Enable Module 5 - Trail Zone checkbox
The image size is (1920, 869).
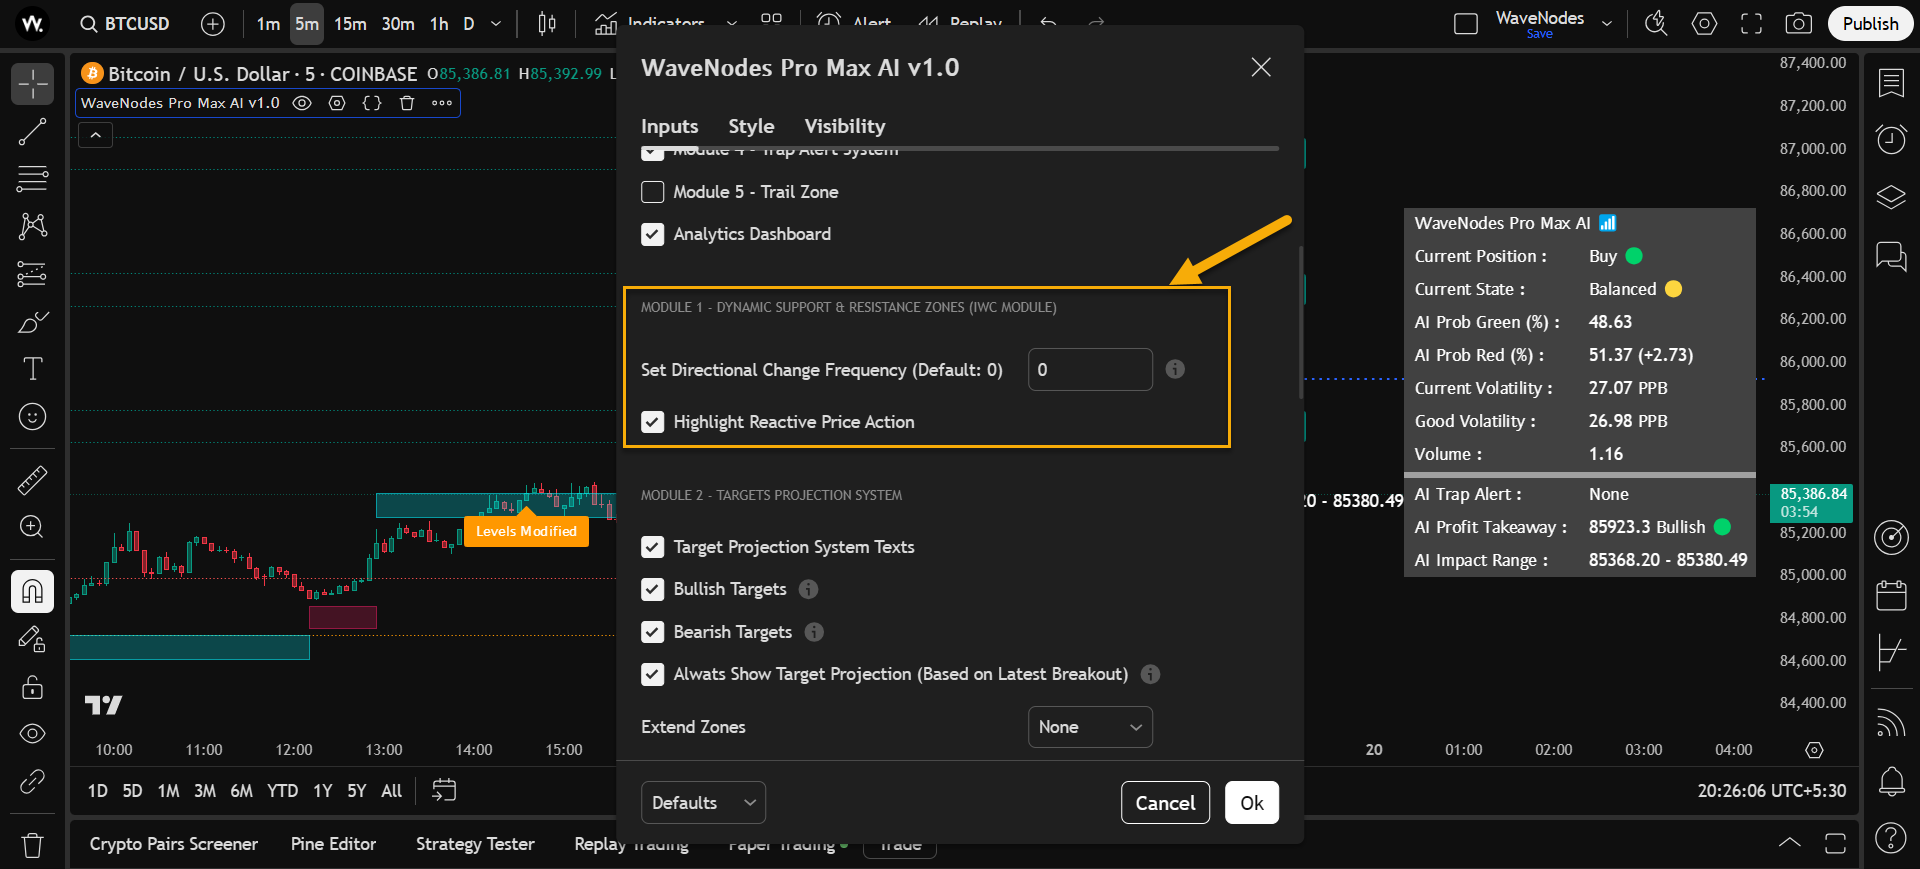point(653,192)
